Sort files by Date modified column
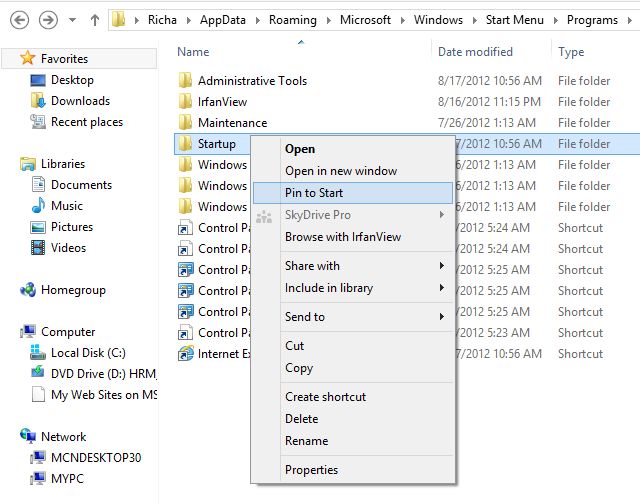This screenshot has height=504, width=640. click(475, 52)
